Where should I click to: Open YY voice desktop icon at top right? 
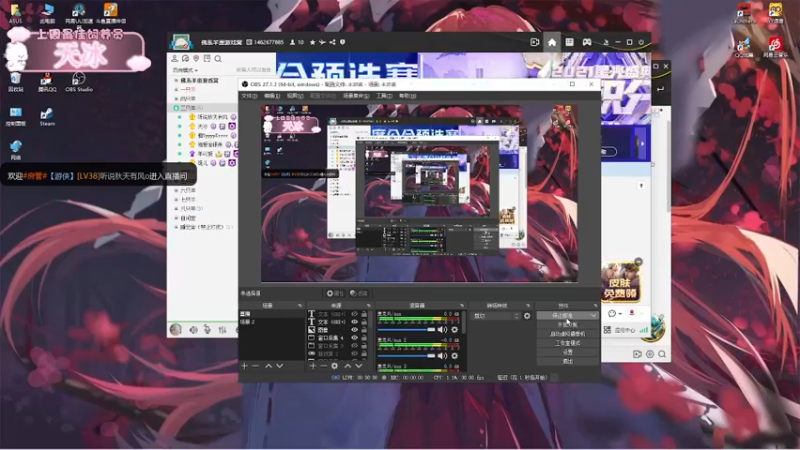pos(775,13)
